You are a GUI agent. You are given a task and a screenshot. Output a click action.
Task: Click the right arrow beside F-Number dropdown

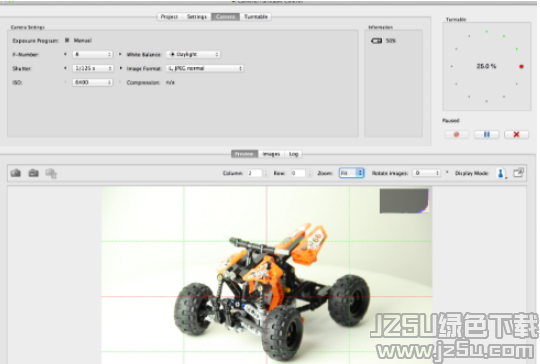click(120, 54)
